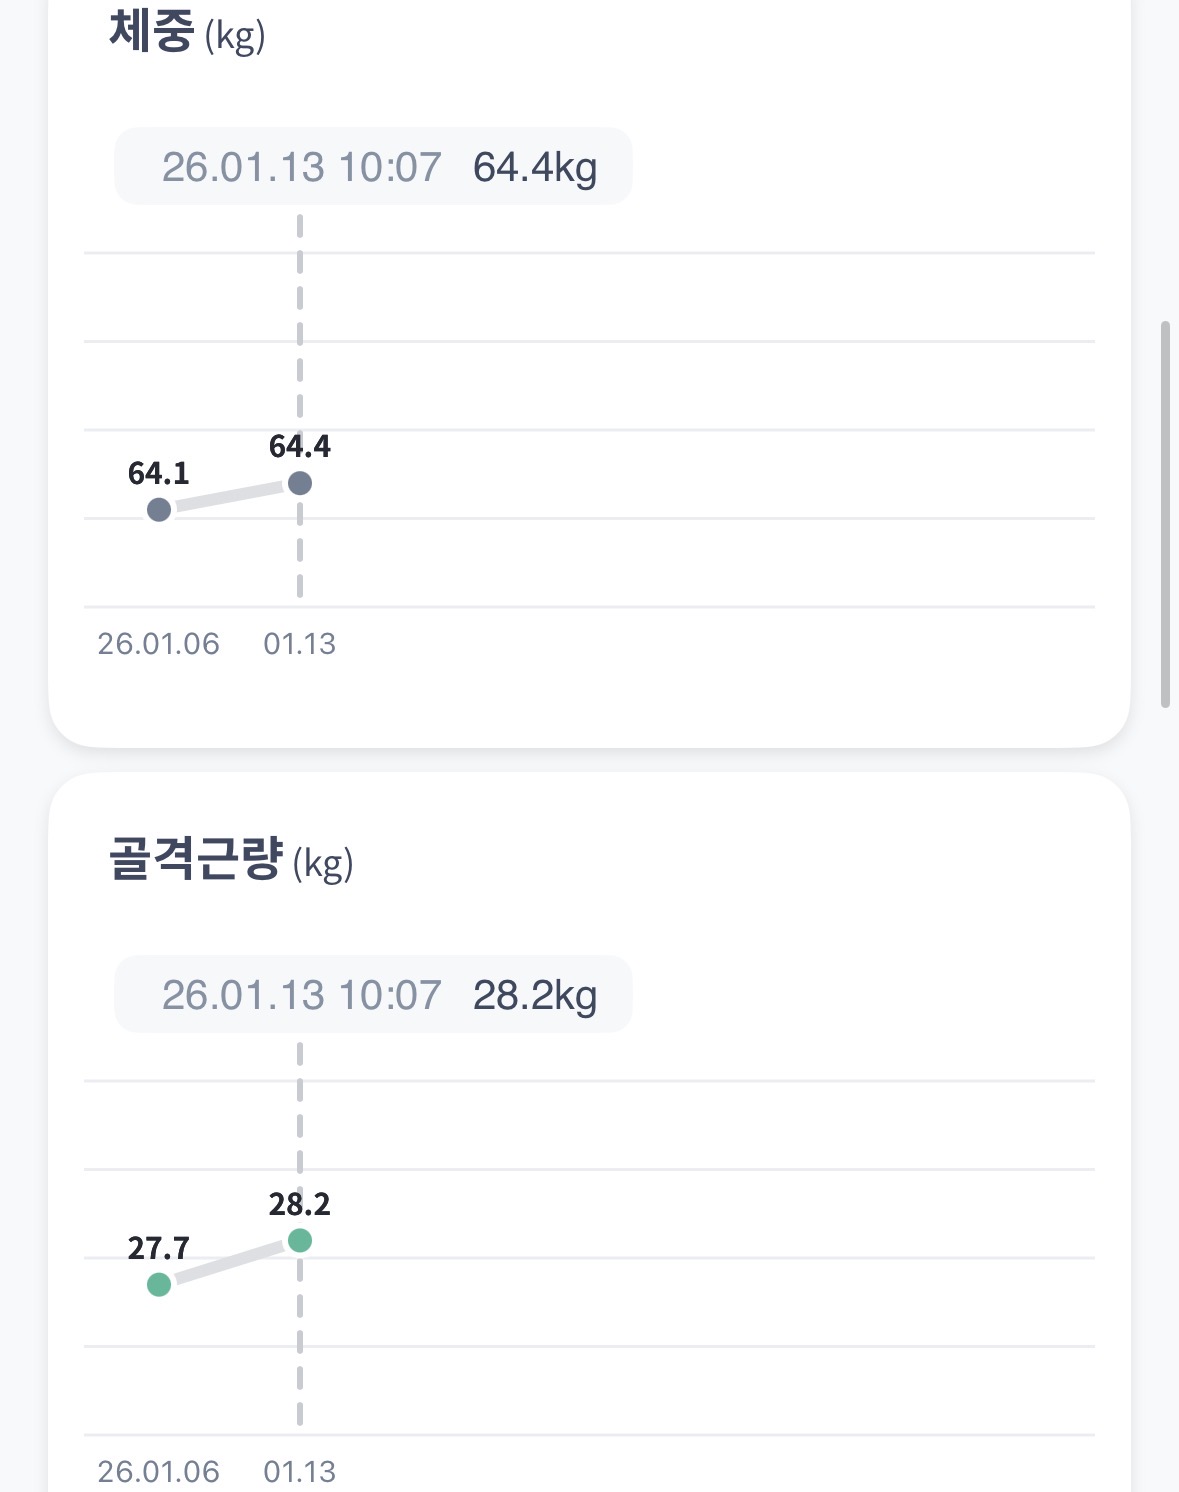This screenshot has width=1179, height=1492.
Task: Click the 01.13 date under the weight chart
Action: [x=300, y=644]
